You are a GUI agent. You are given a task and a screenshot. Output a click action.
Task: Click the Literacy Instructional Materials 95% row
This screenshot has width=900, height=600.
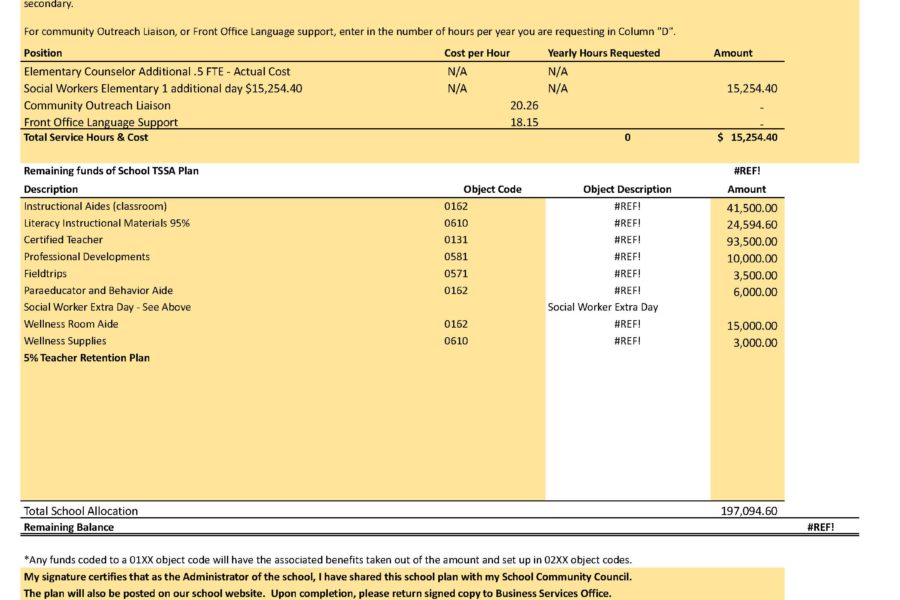[402, 223]
